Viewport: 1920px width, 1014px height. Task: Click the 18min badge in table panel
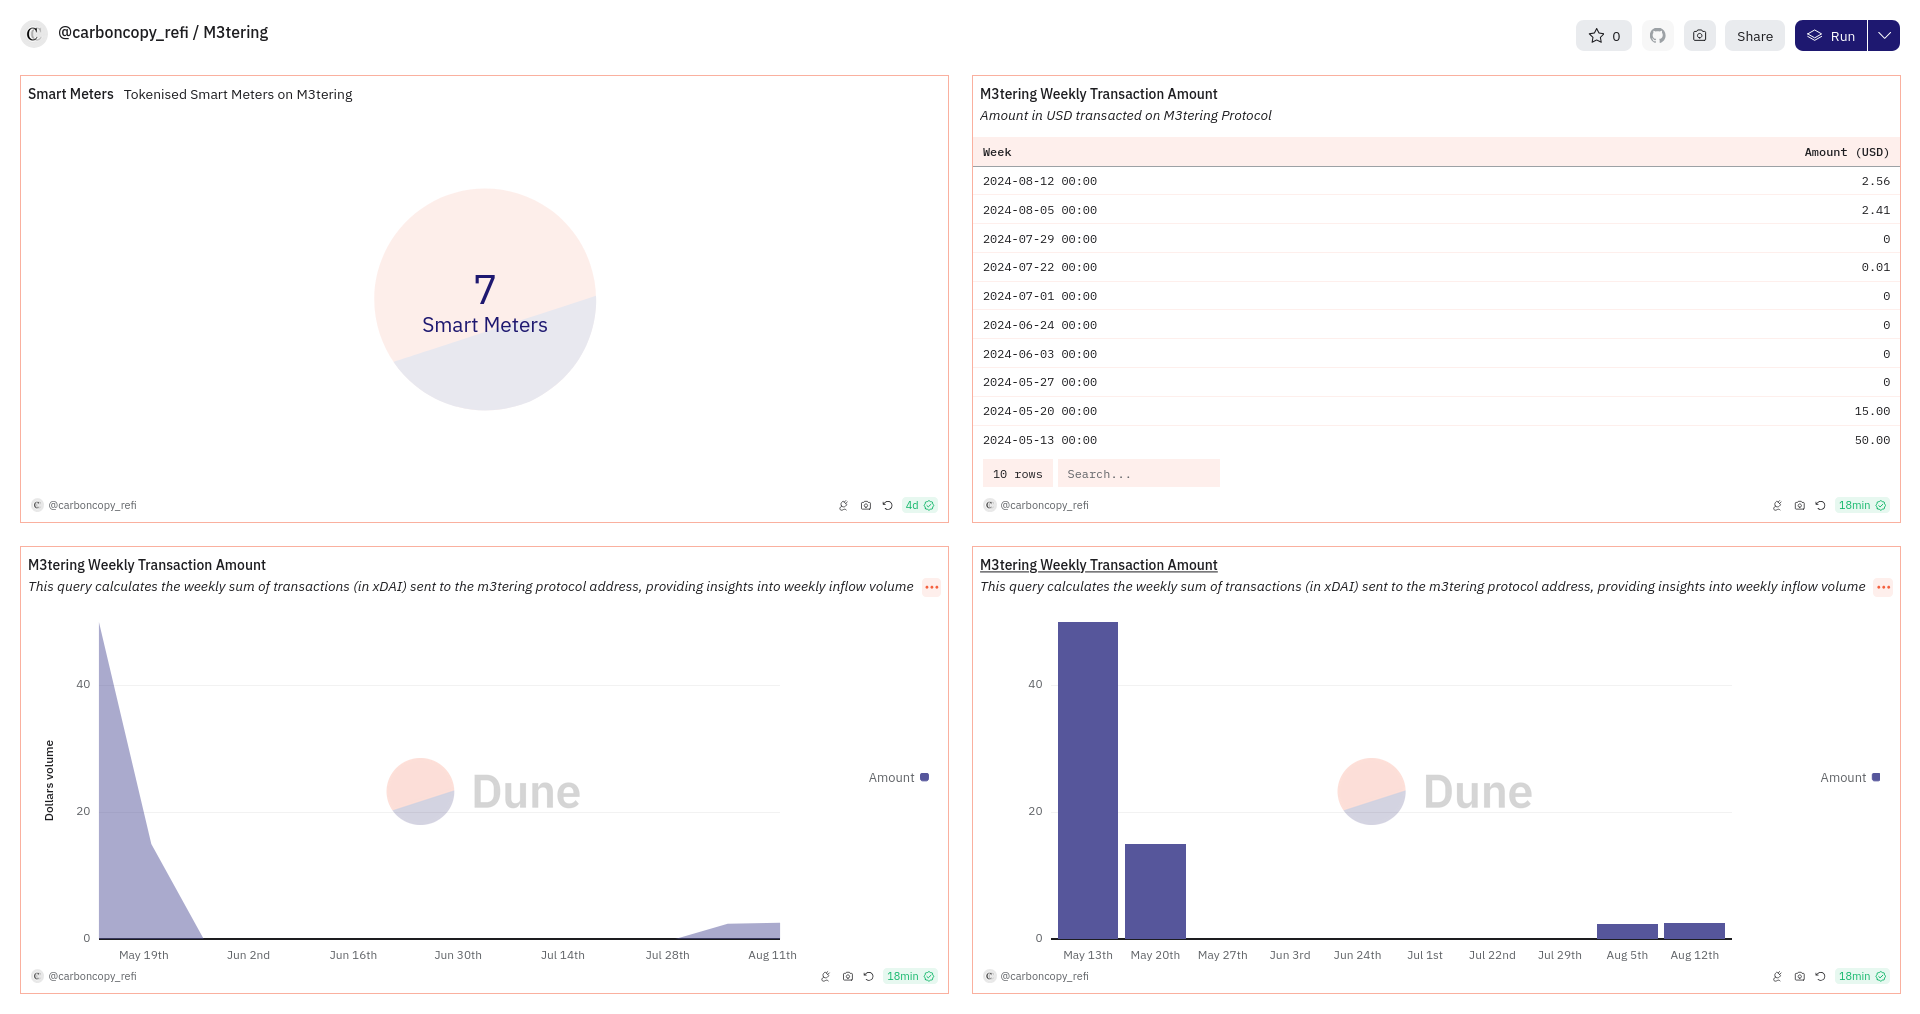click(1862, 506)
